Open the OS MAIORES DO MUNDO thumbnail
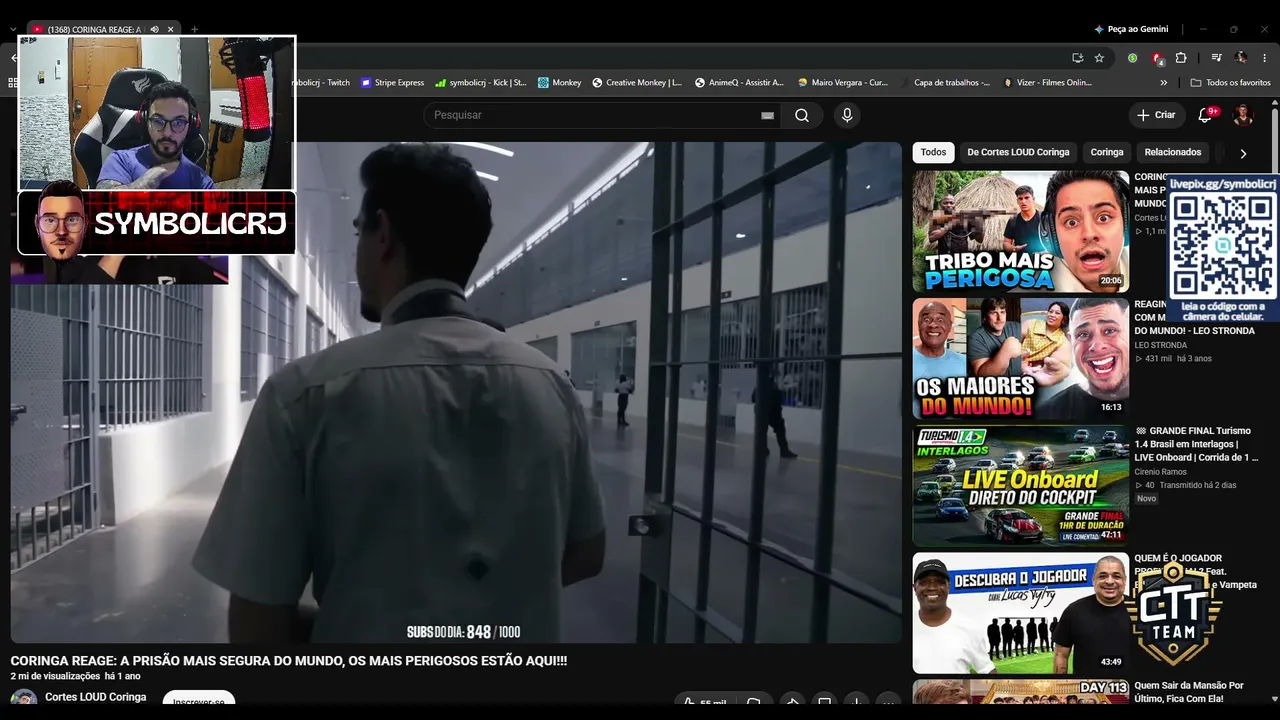This screenshot has width=1280, height=720. [1021, 358]
